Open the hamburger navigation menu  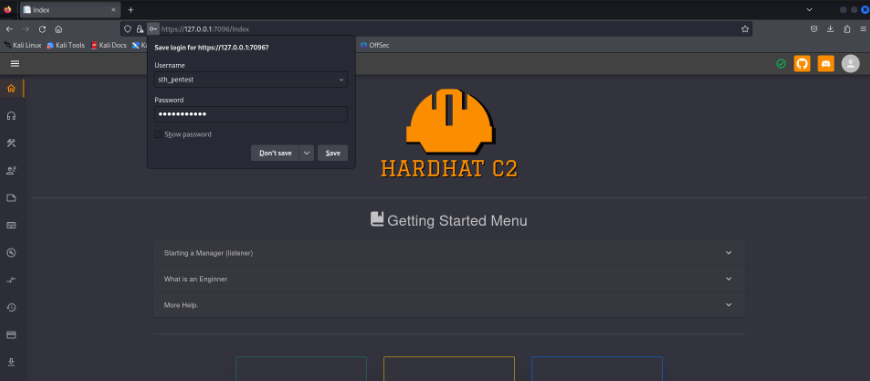(15, 64)
